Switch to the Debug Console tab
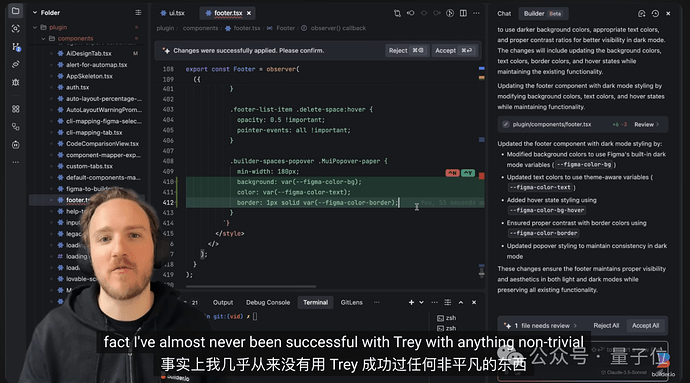The height and width of the screenshot is (383, 690). pyautogui.click(x=268, y=302)
